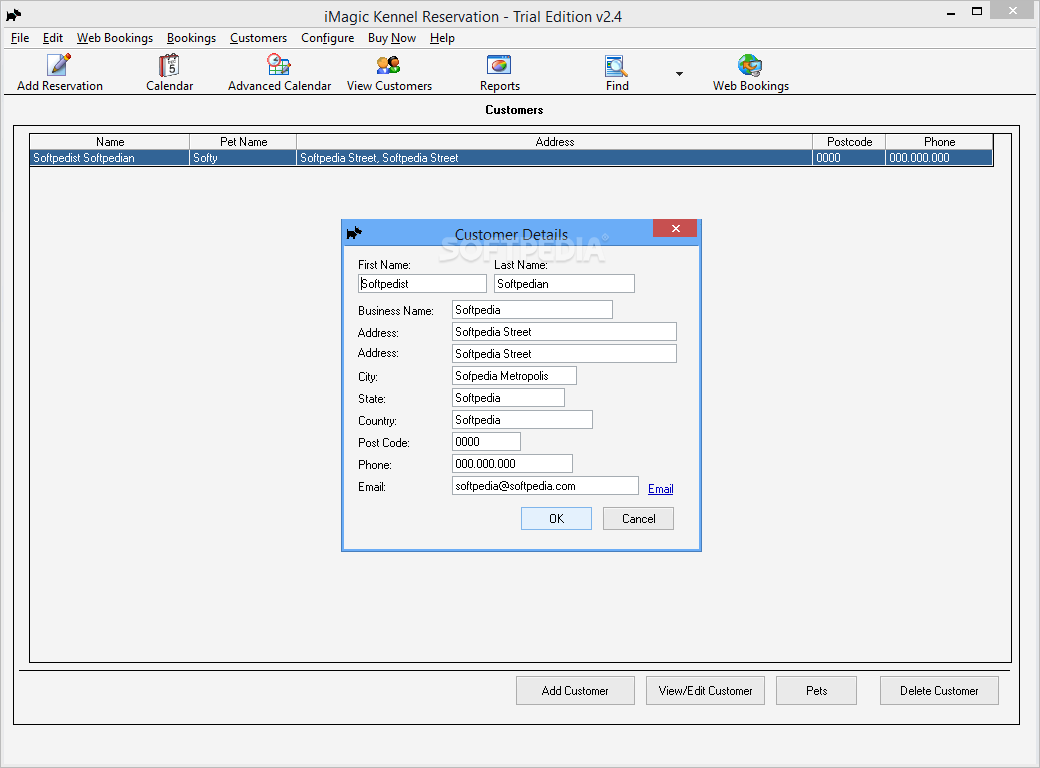Select the Softpedist Softpedian customer row
This screenshot has height=768, width=1040.
511,158
